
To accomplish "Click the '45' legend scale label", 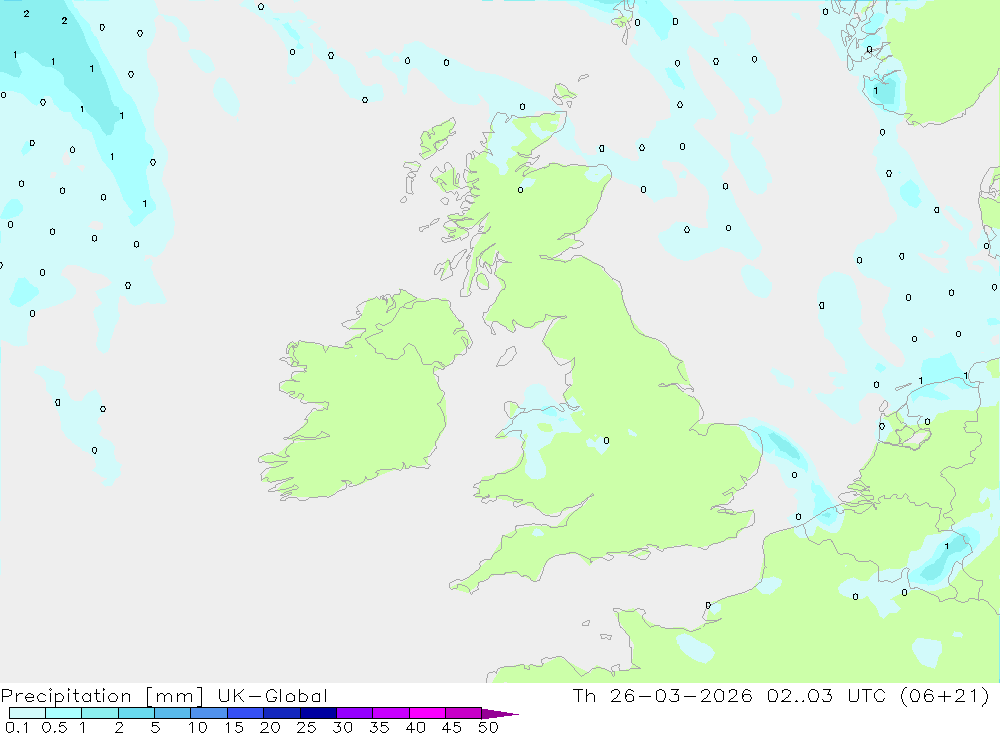I will tap(452, 727).
